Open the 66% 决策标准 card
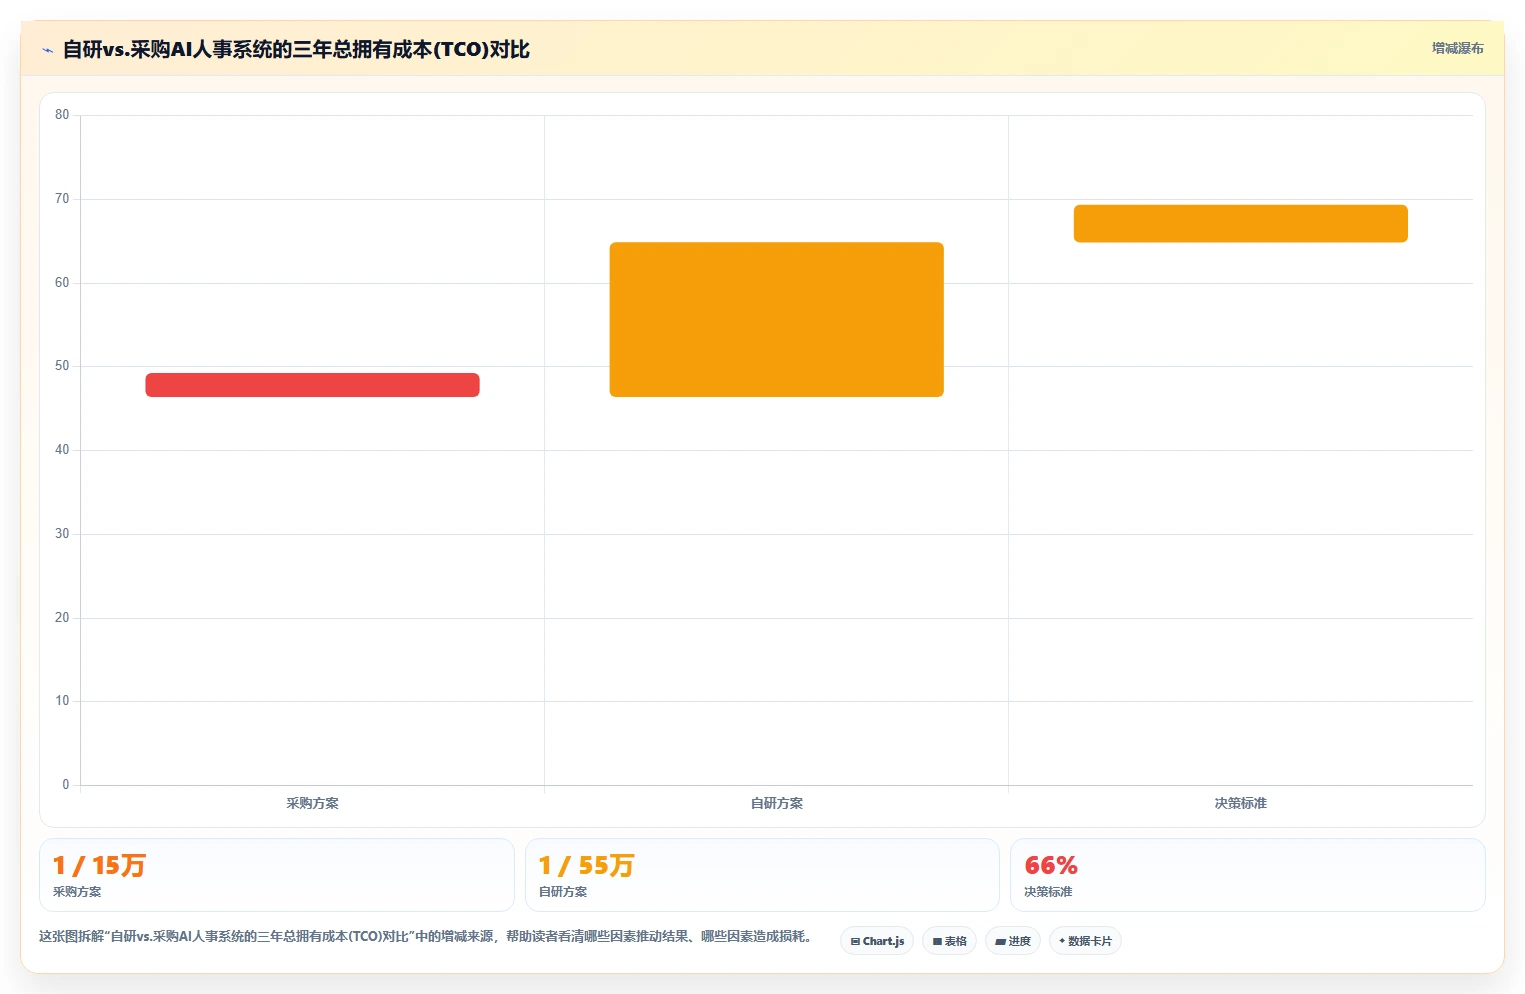The width and height of the screenshot is (1525, 994). coord(1247,875)
